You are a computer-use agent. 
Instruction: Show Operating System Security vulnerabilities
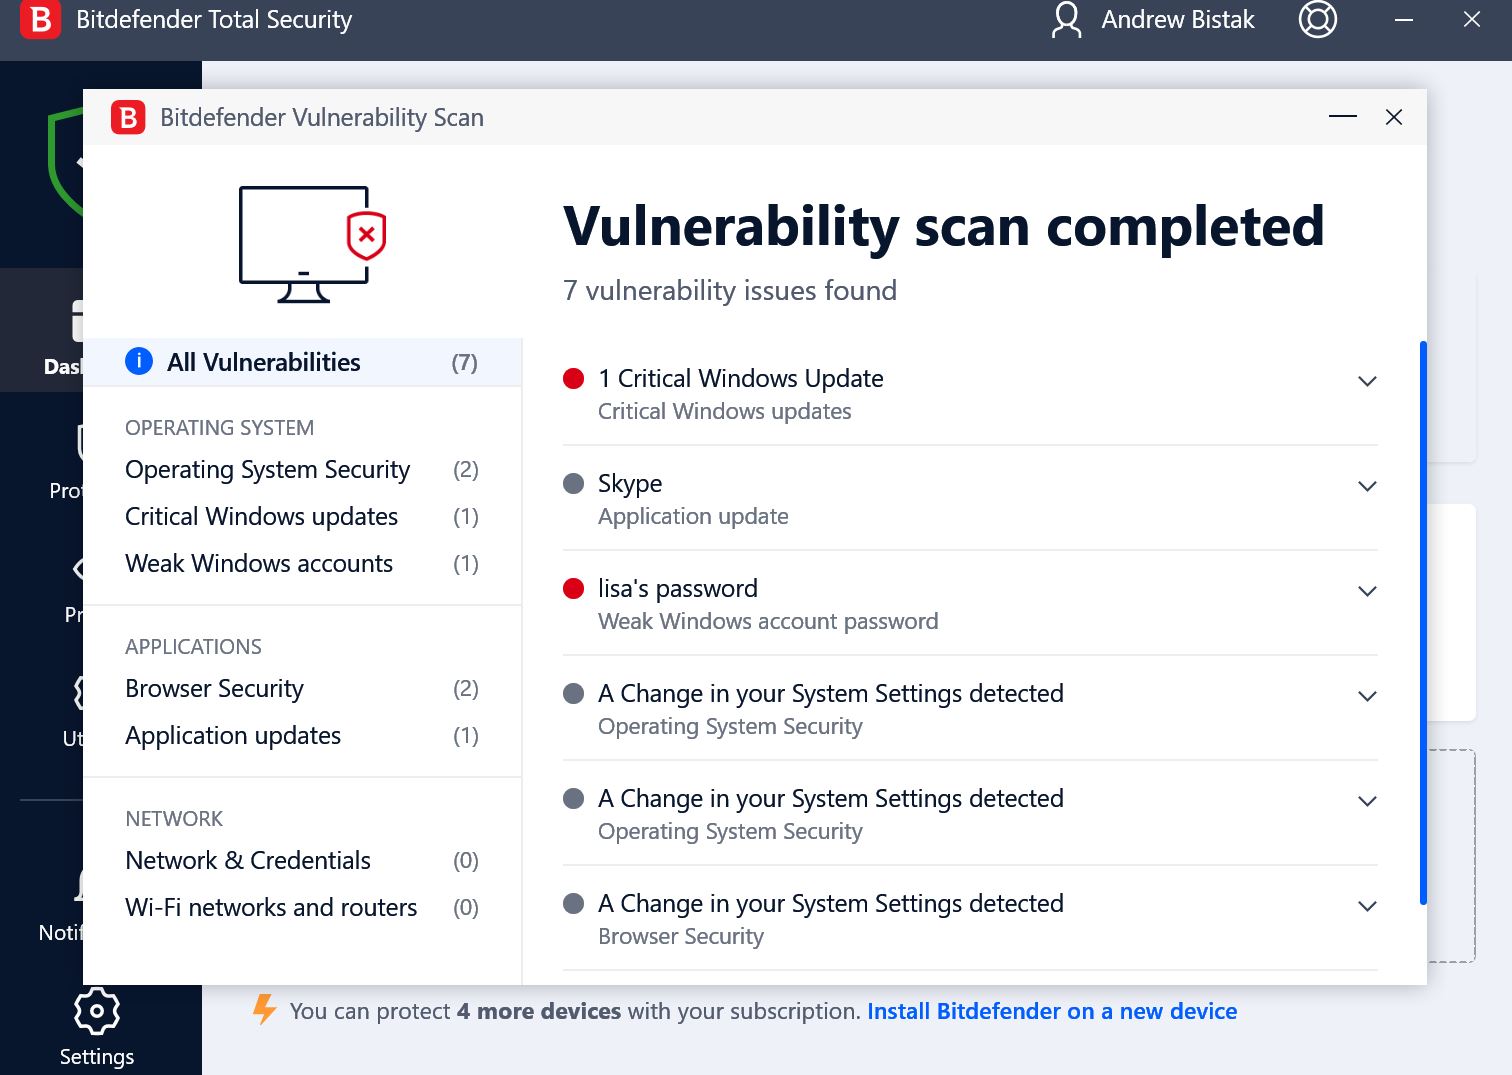coord(302,469)
